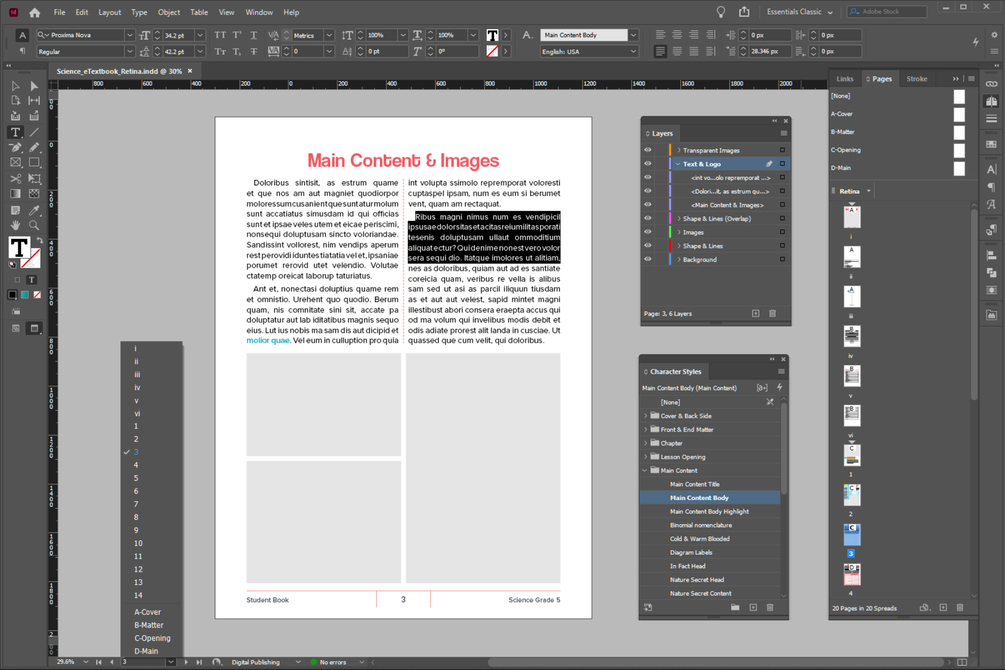Select the Note tool
1005x670 pixels.
[15, 210]
